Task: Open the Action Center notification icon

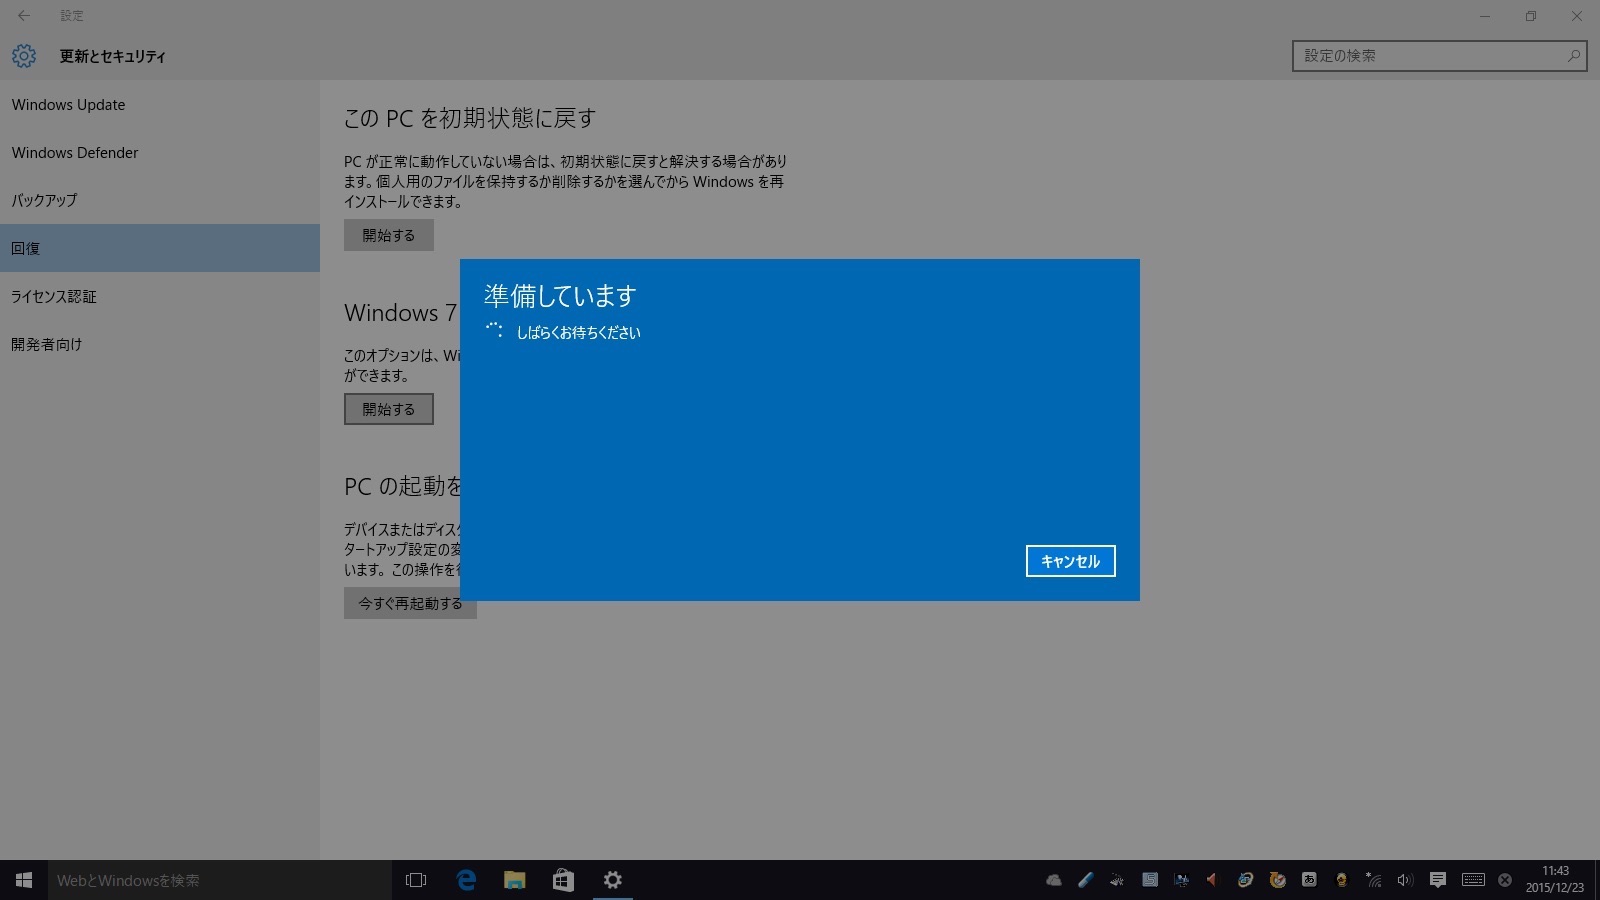Action: coord(1438,880)
